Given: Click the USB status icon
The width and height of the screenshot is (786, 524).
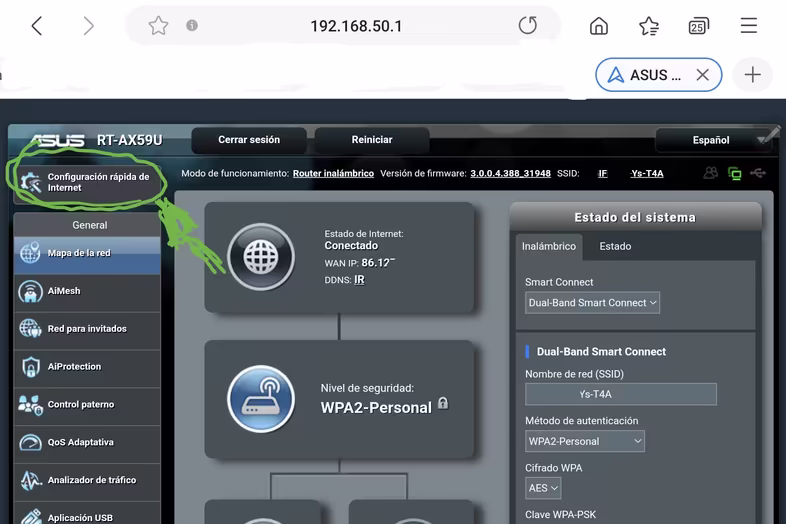Looking at the screenshot, I should [758, 173].
